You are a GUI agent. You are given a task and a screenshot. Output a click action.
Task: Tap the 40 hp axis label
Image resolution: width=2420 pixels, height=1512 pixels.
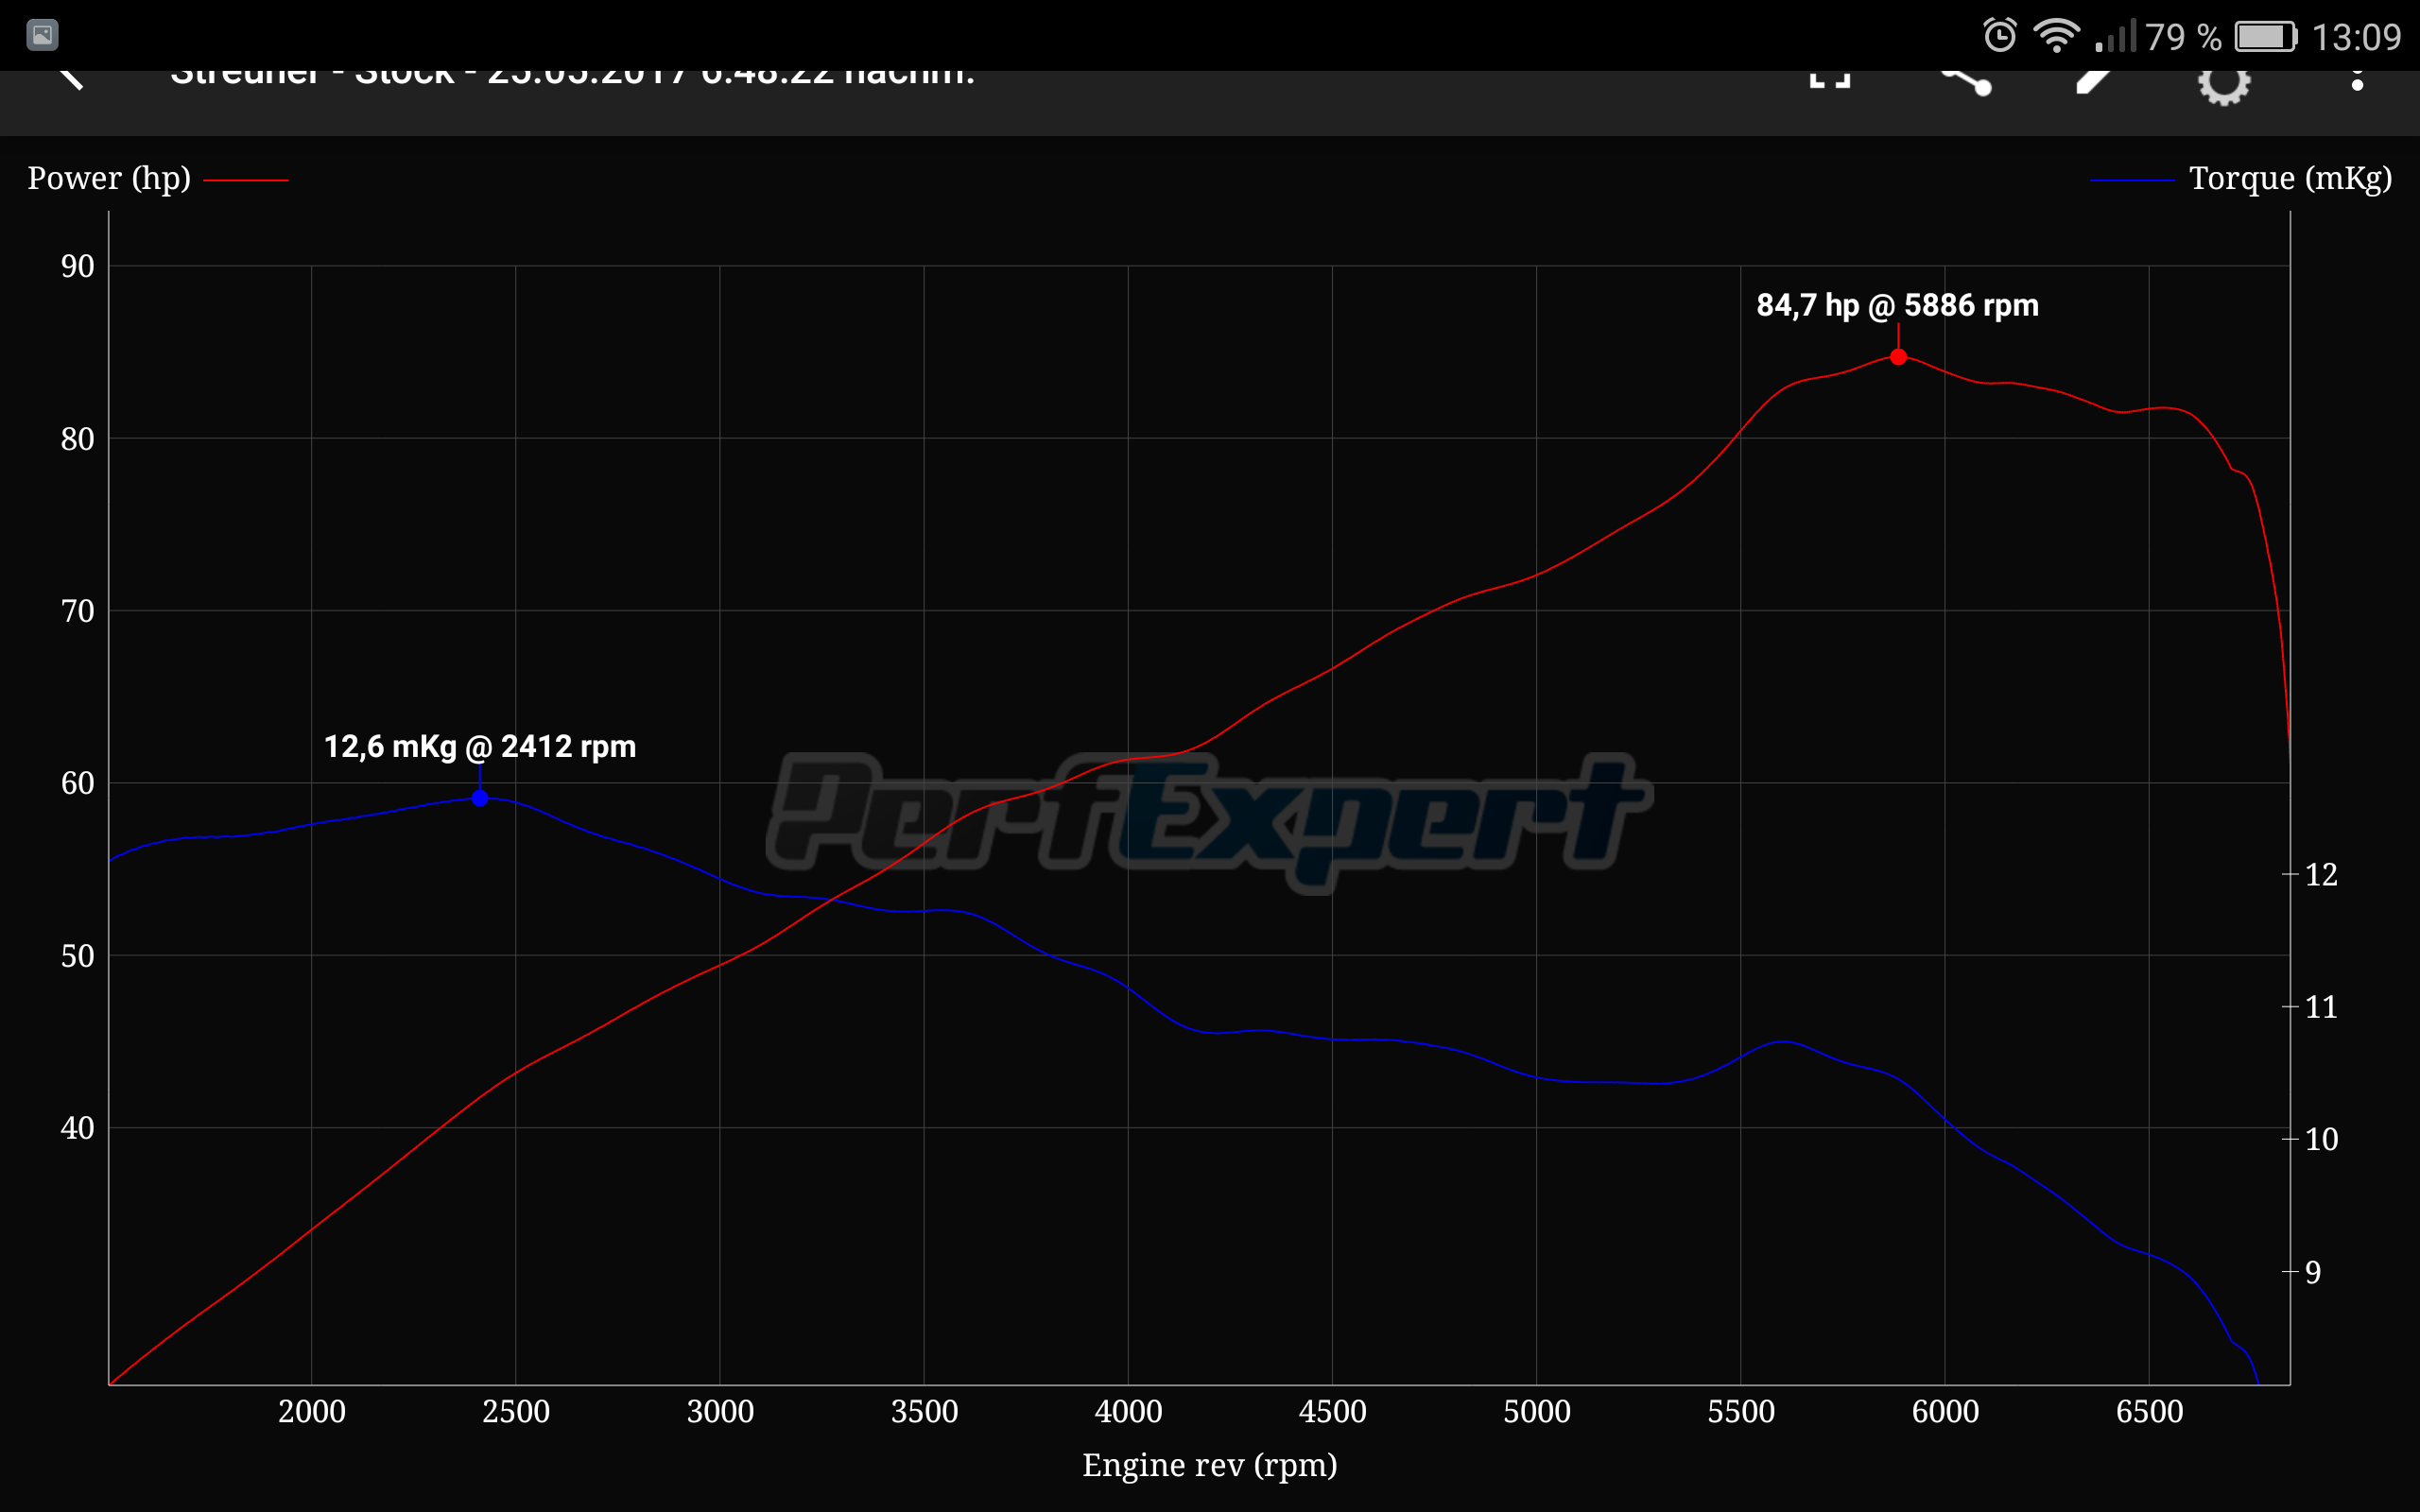pos(77,1128)
